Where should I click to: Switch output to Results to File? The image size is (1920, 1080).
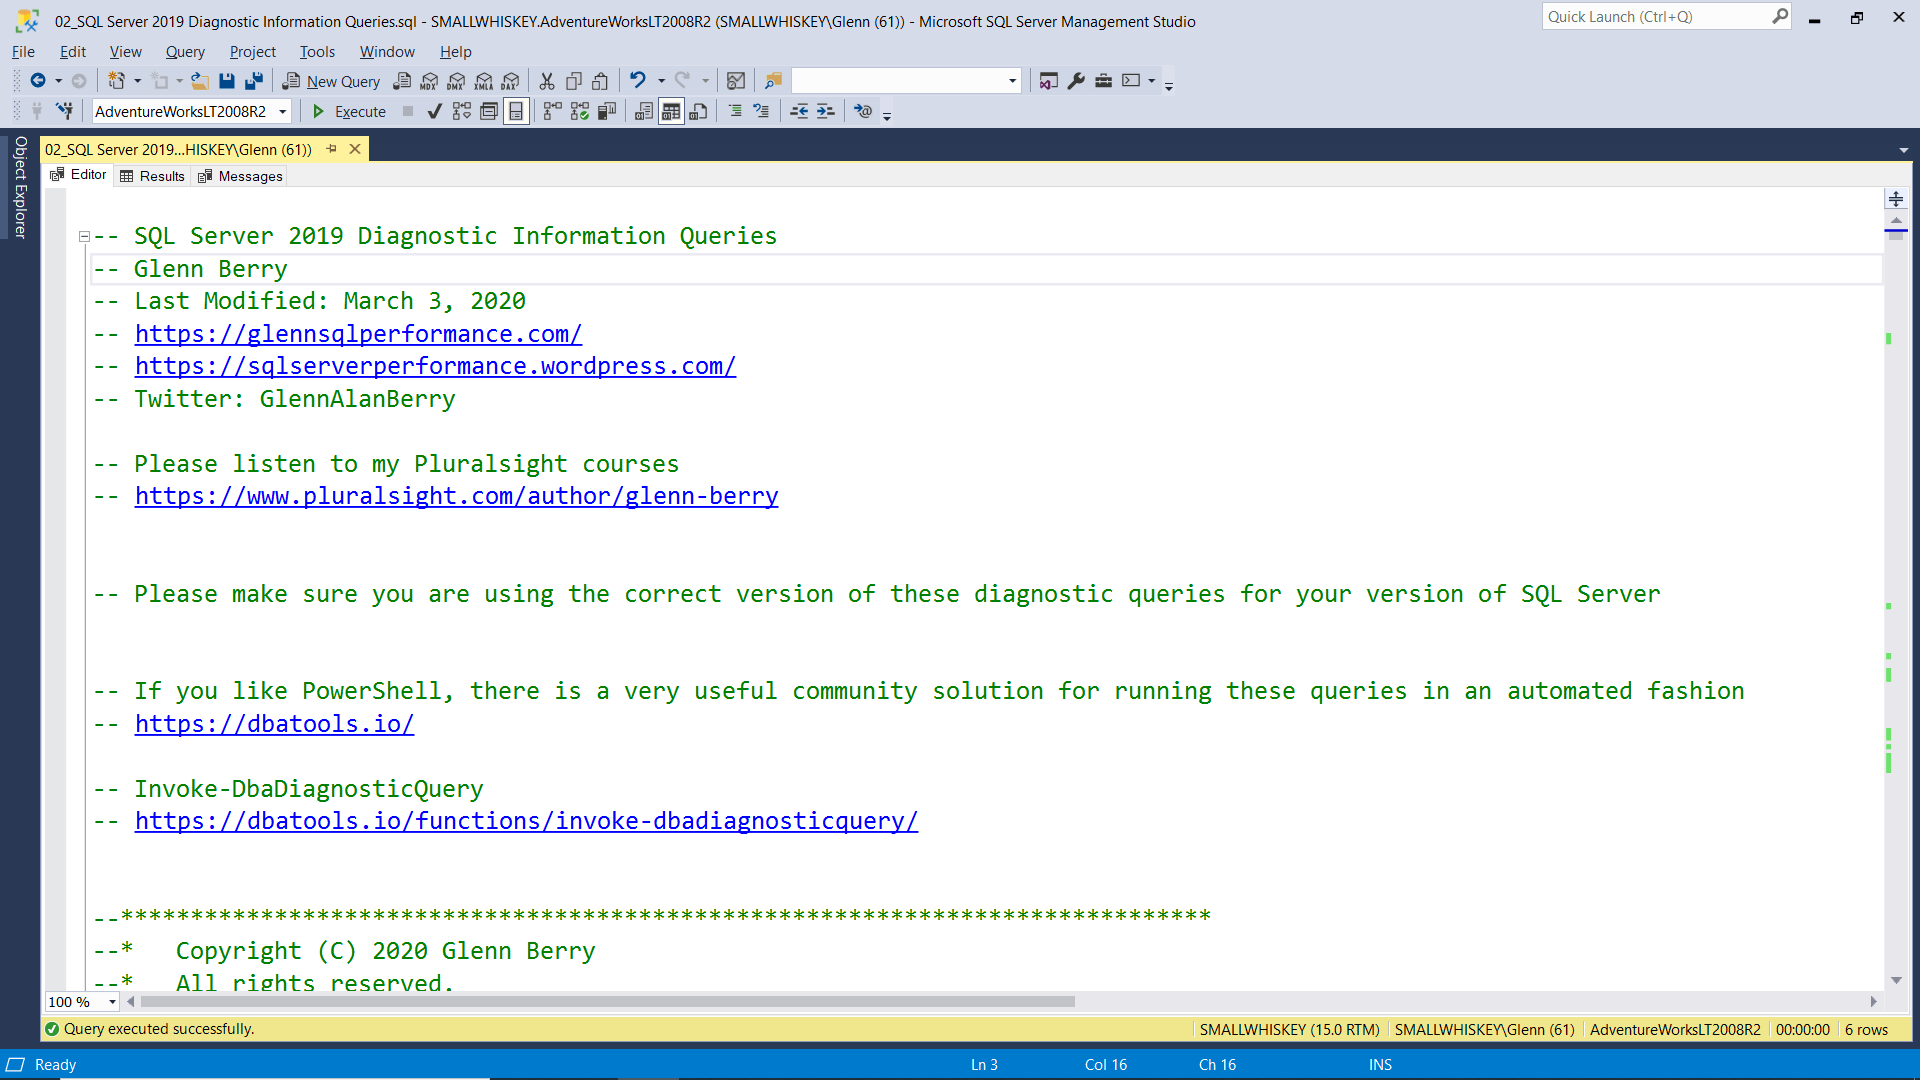pyautogui.click(x=698, y=111)
